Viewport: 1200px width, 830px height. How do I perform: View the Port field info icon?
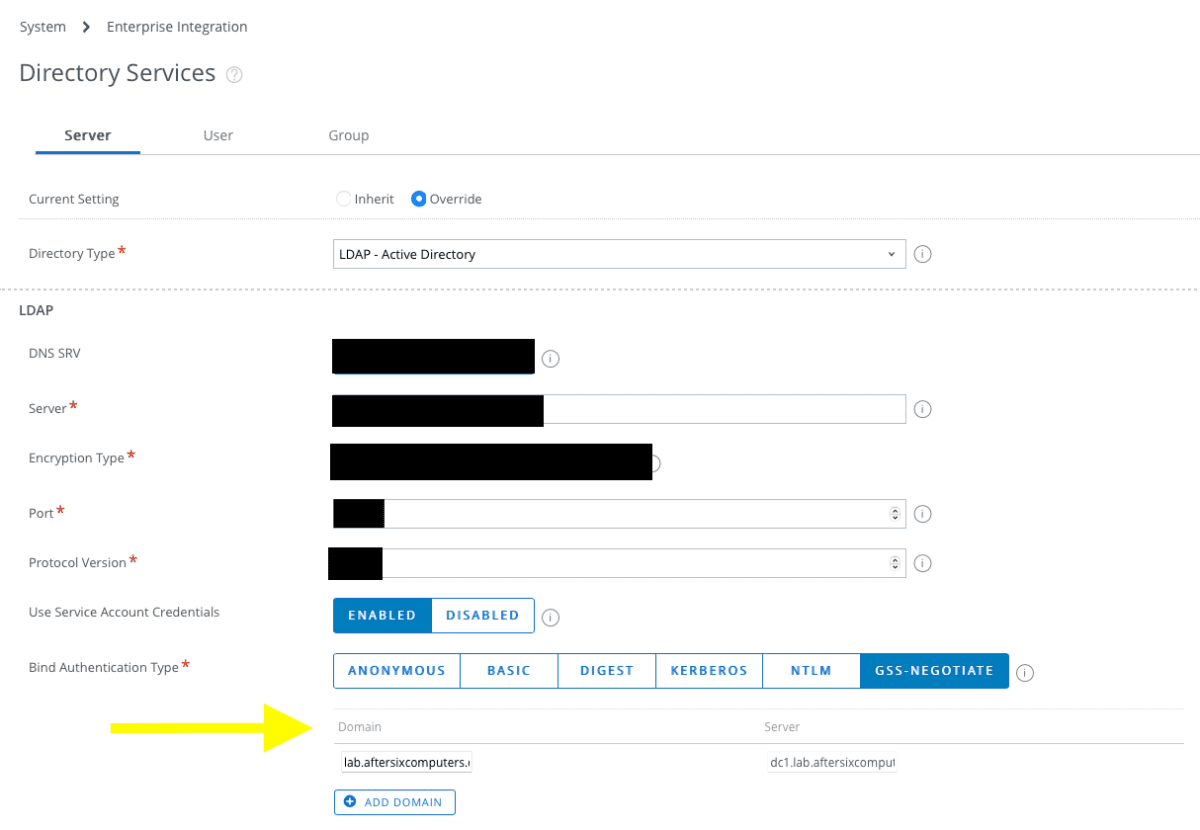(x=922, y=513)
